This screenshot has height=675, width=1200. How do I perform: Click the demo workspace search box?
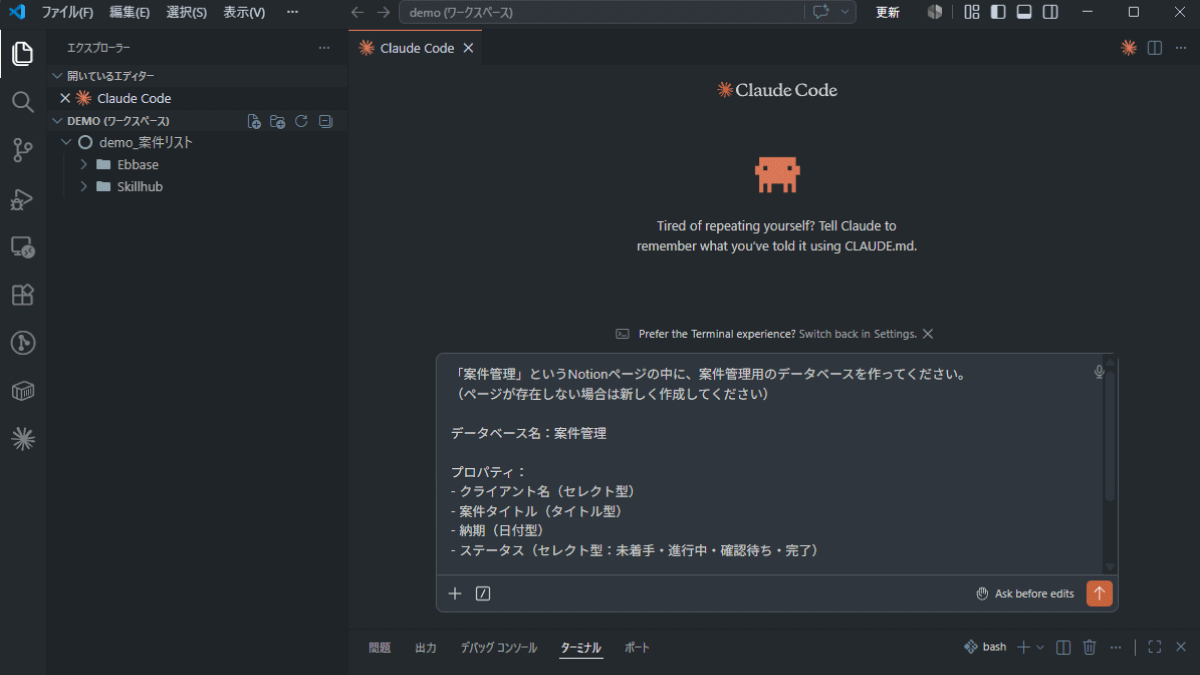[x=600, y=12]
